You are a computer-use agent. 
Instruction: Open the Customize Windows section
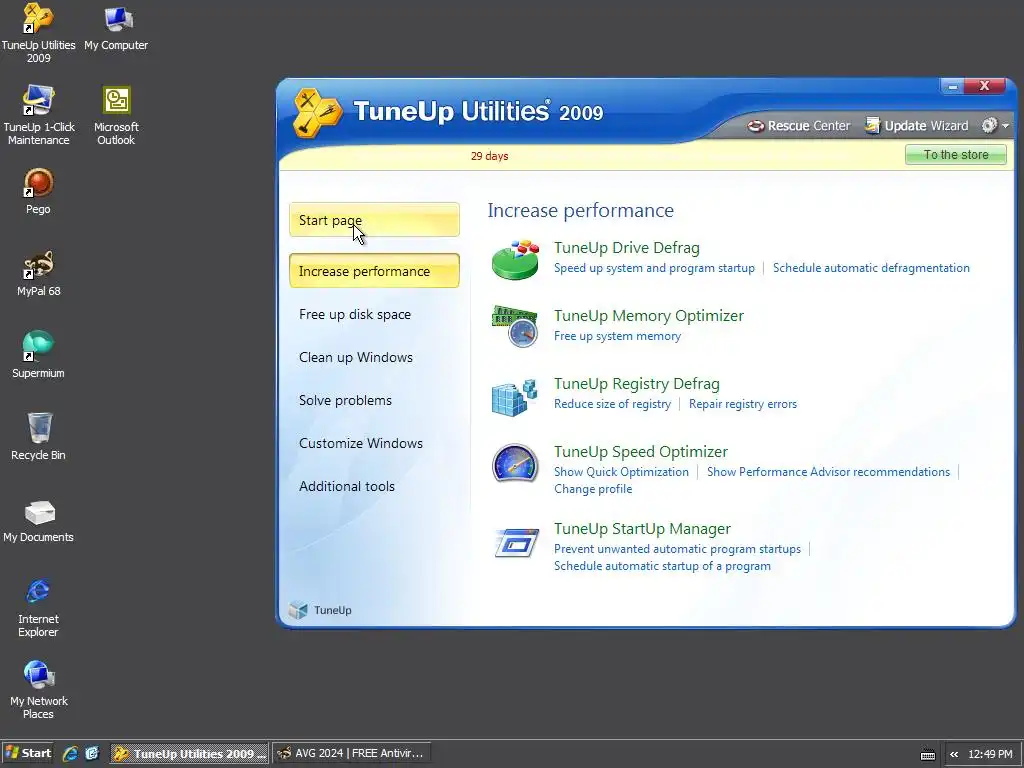(360, 443)
